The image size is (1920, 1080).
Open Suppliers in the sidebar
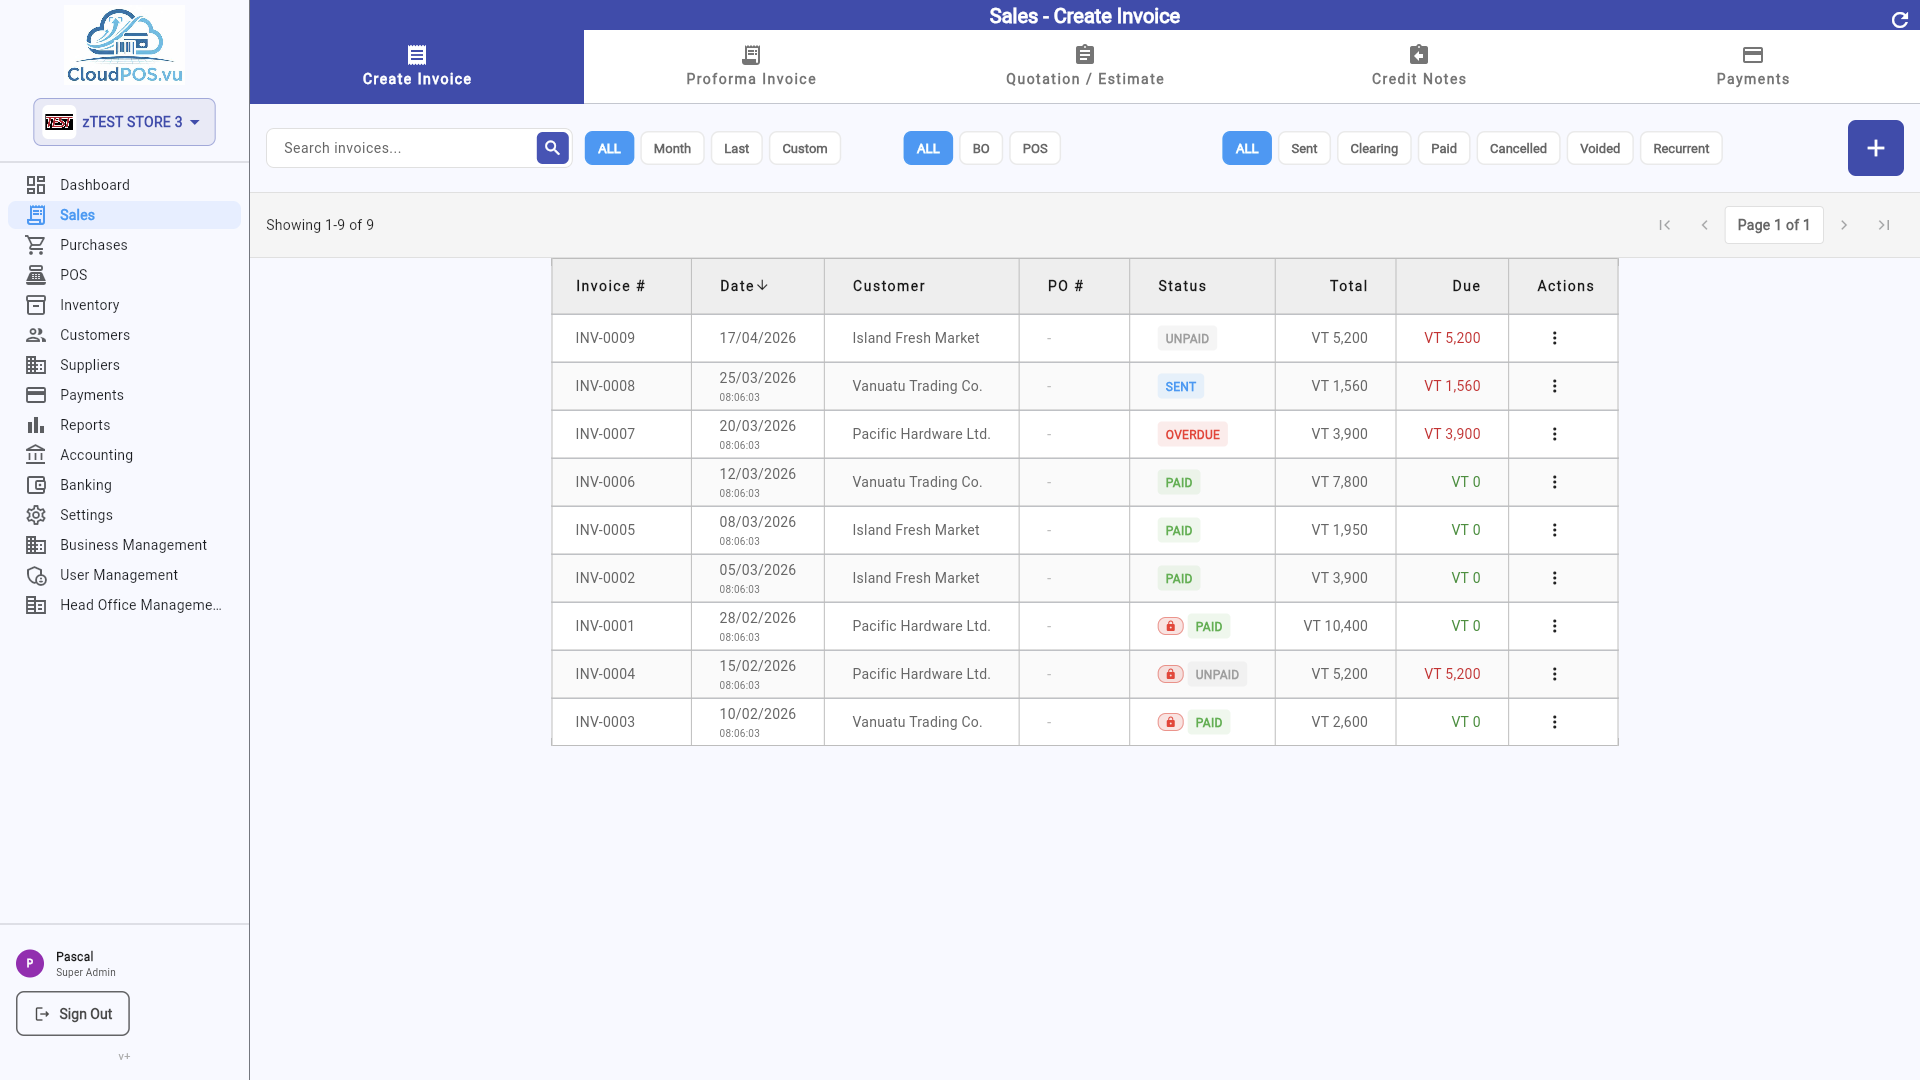(x=124, y=365)
